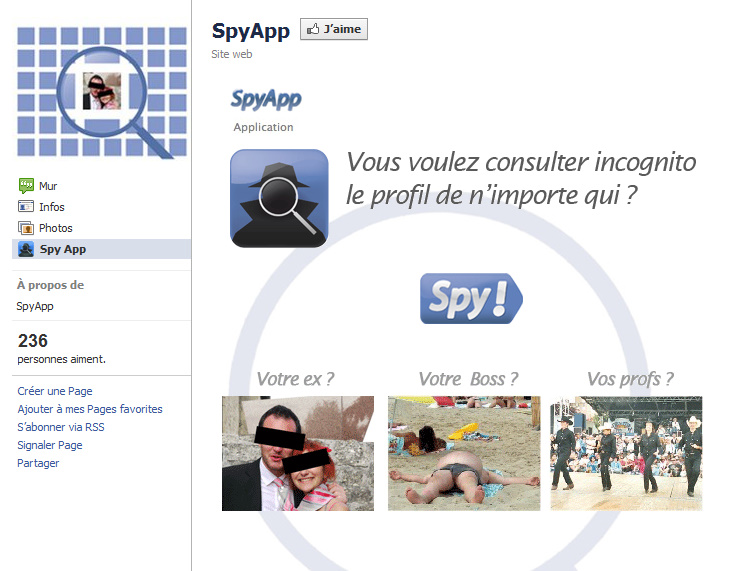Click Ajouter à mes Pages favorites
The height and width of the screenshot is (571, 750).
[x=90, y=409]
